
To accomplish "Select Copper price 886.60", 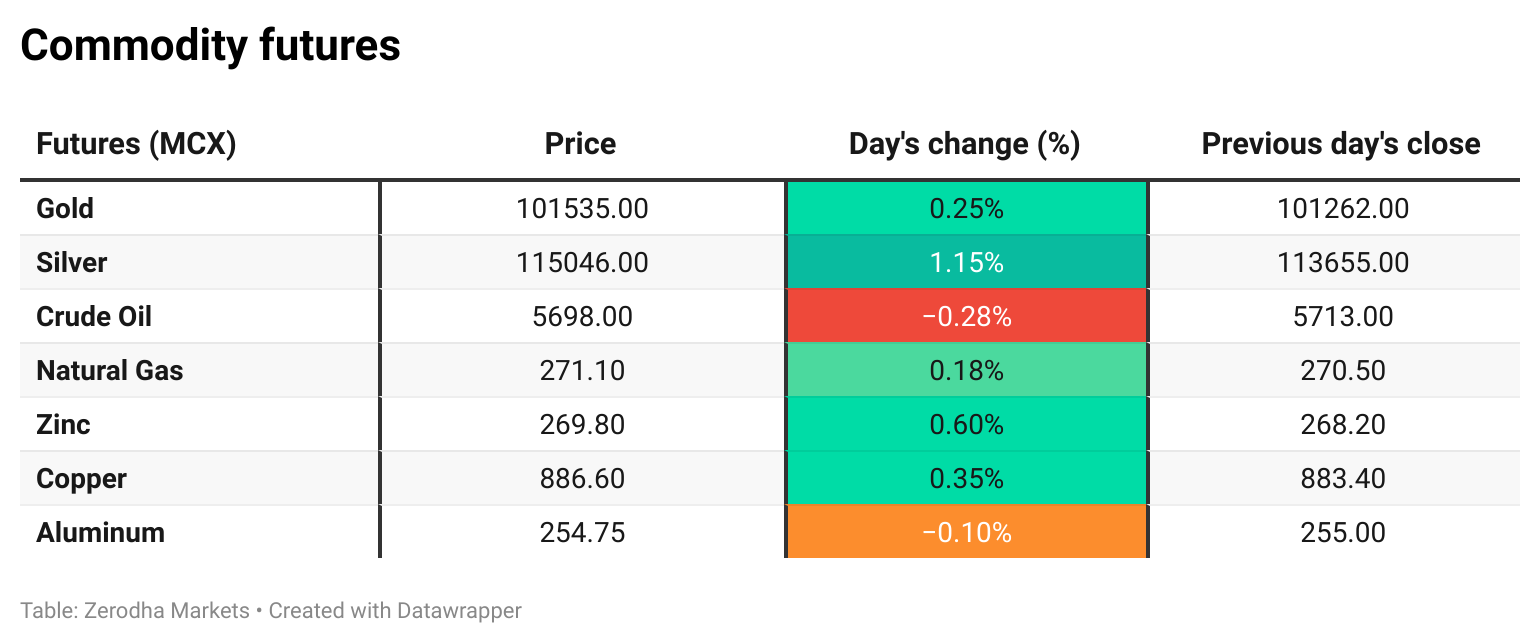I will 582,479.
